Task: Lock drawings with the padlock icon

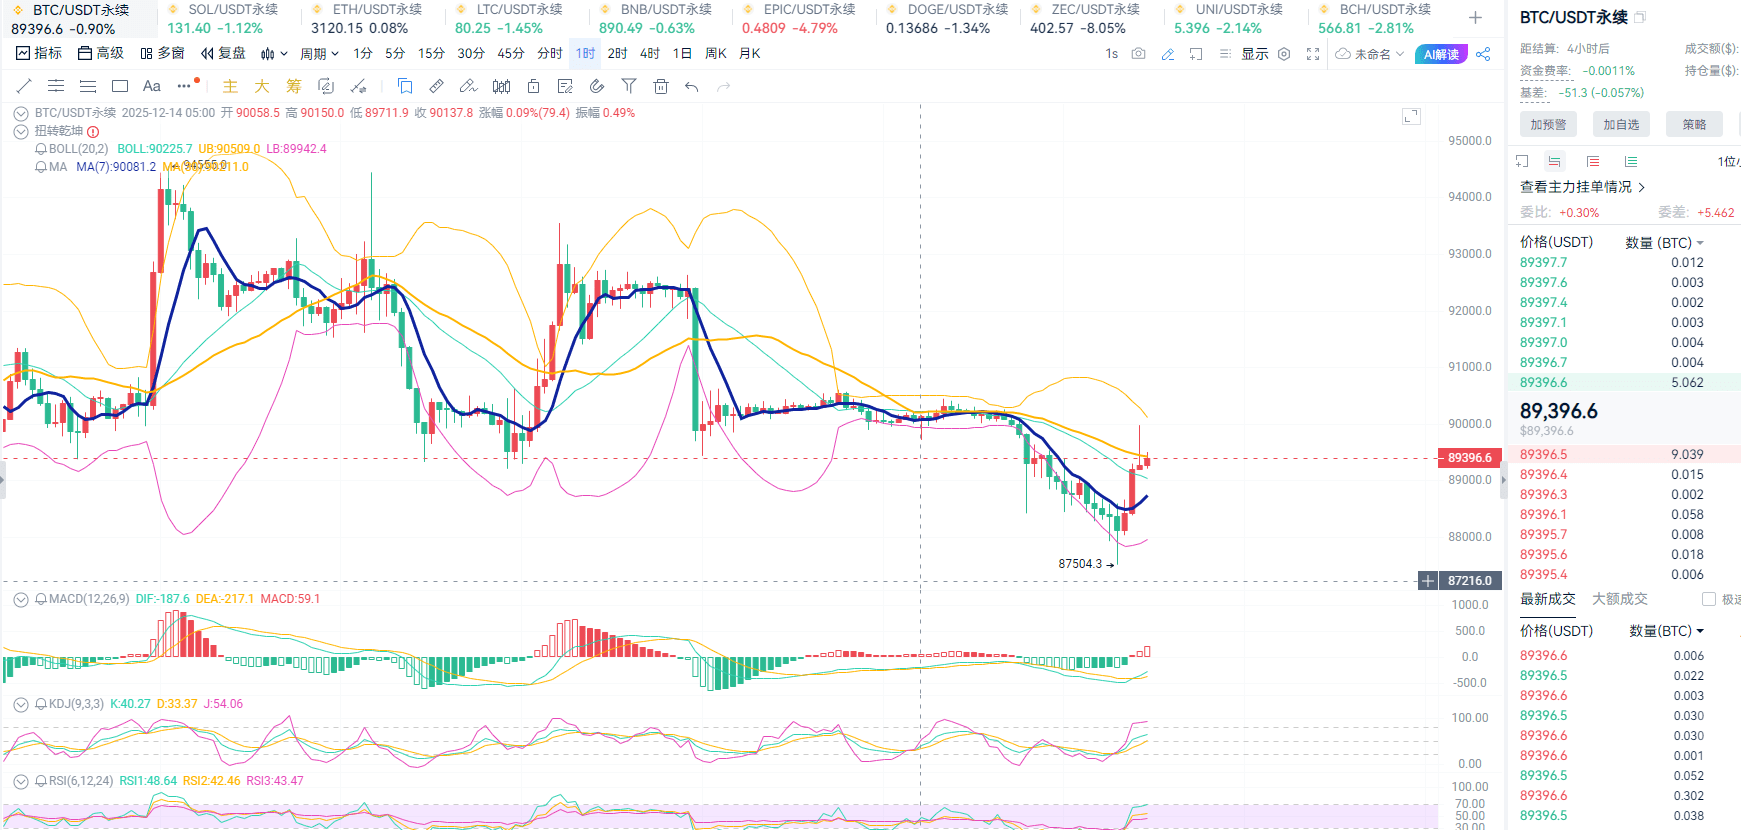Action: [x=533, y=86]
